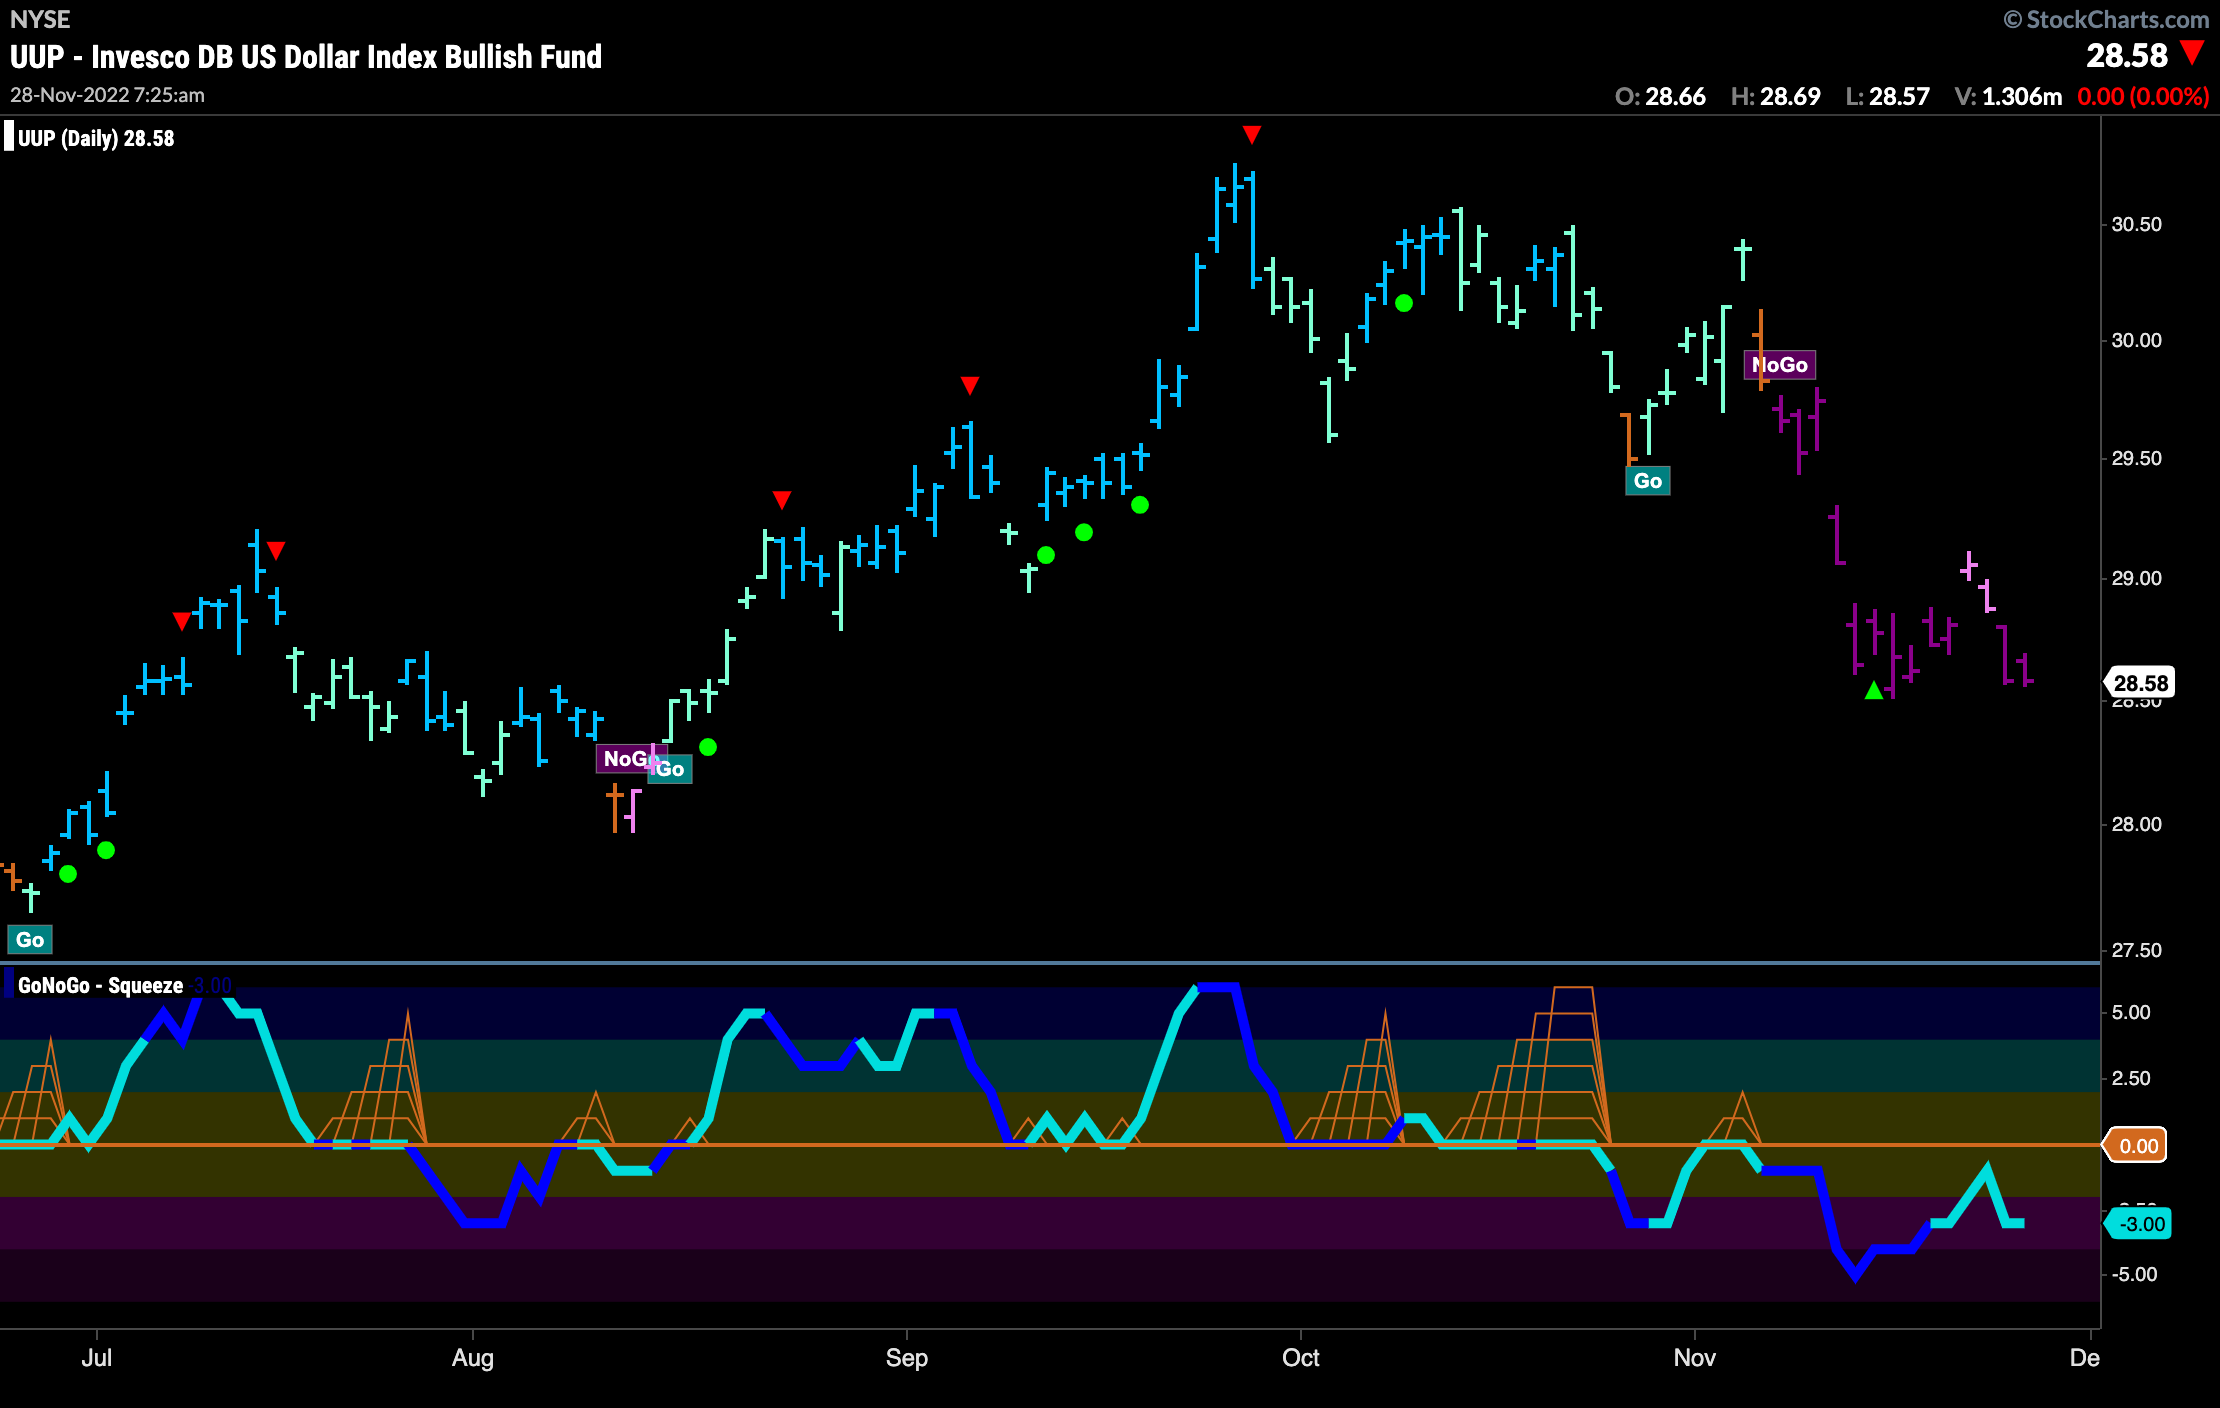Screen dimensions: 2220x1408
Task: Click the StockCharts.com copyright text
Action: tap(2106, 19)
